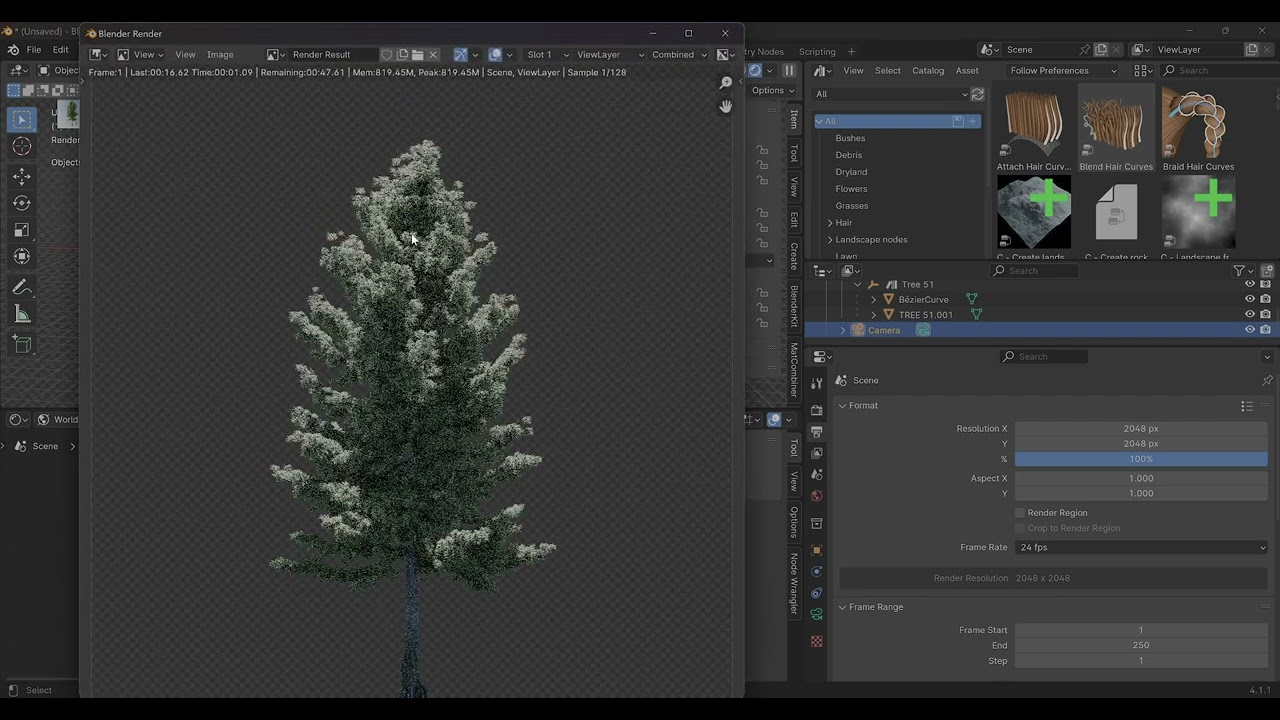Click the pin icon in Scene properties header
This screenshot has height=720, width=1280.
pos(1267,380)
